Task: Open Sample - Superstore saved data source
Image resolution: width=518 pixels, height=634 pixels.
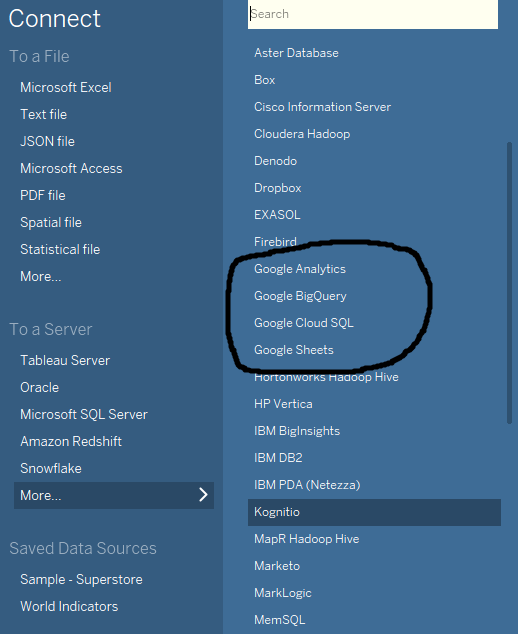Action: (x=81, y=579)
